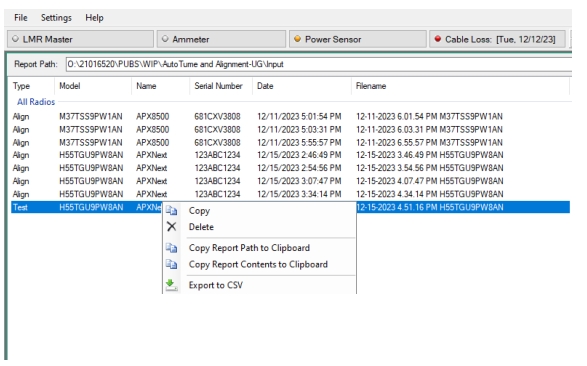587x366 pixels.
Task: Select the Align row dated 12/15/2023 3:34:14 PM
Action: pos(291,194)
